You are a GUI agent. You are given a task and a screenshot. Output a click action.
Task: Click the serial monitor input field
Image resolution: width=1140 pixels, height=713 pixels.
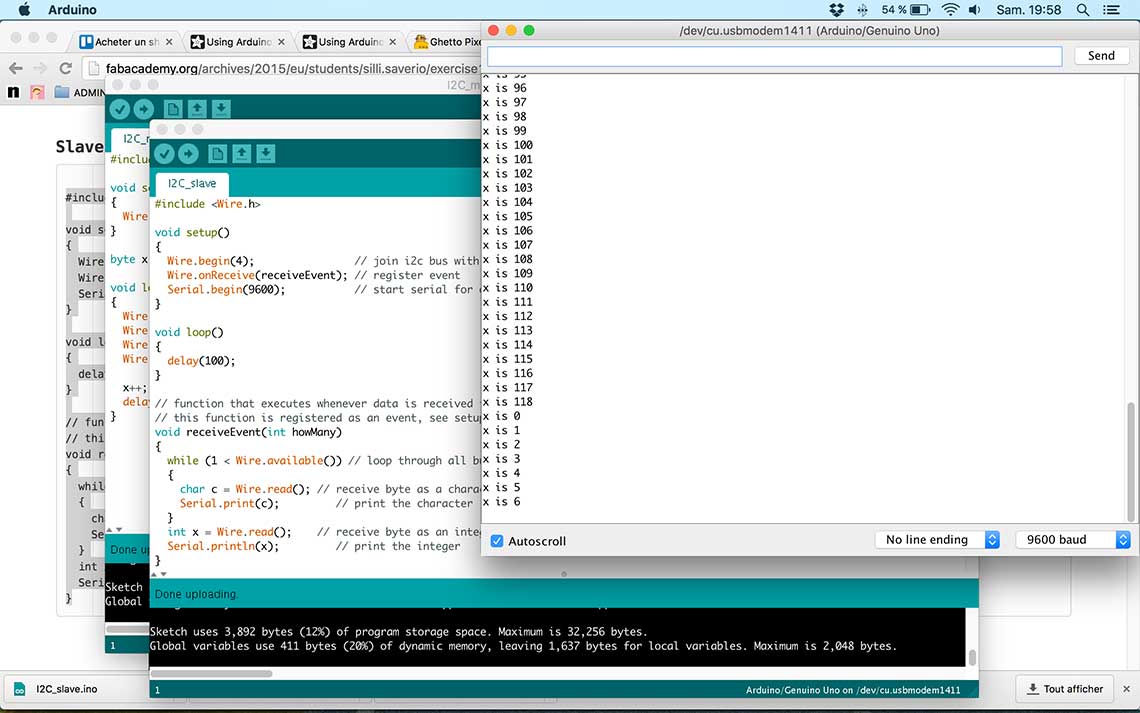pos(774,56)
